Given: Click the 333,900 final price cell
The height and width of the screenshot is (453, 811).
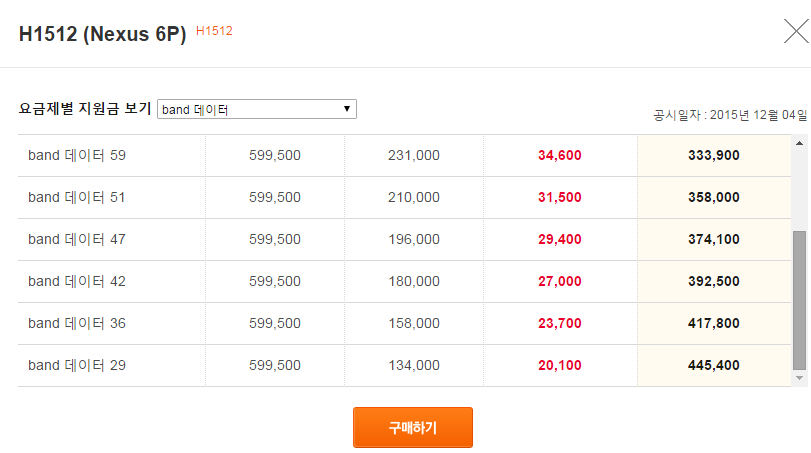Looking at the screenshot, I should [714, 155].
